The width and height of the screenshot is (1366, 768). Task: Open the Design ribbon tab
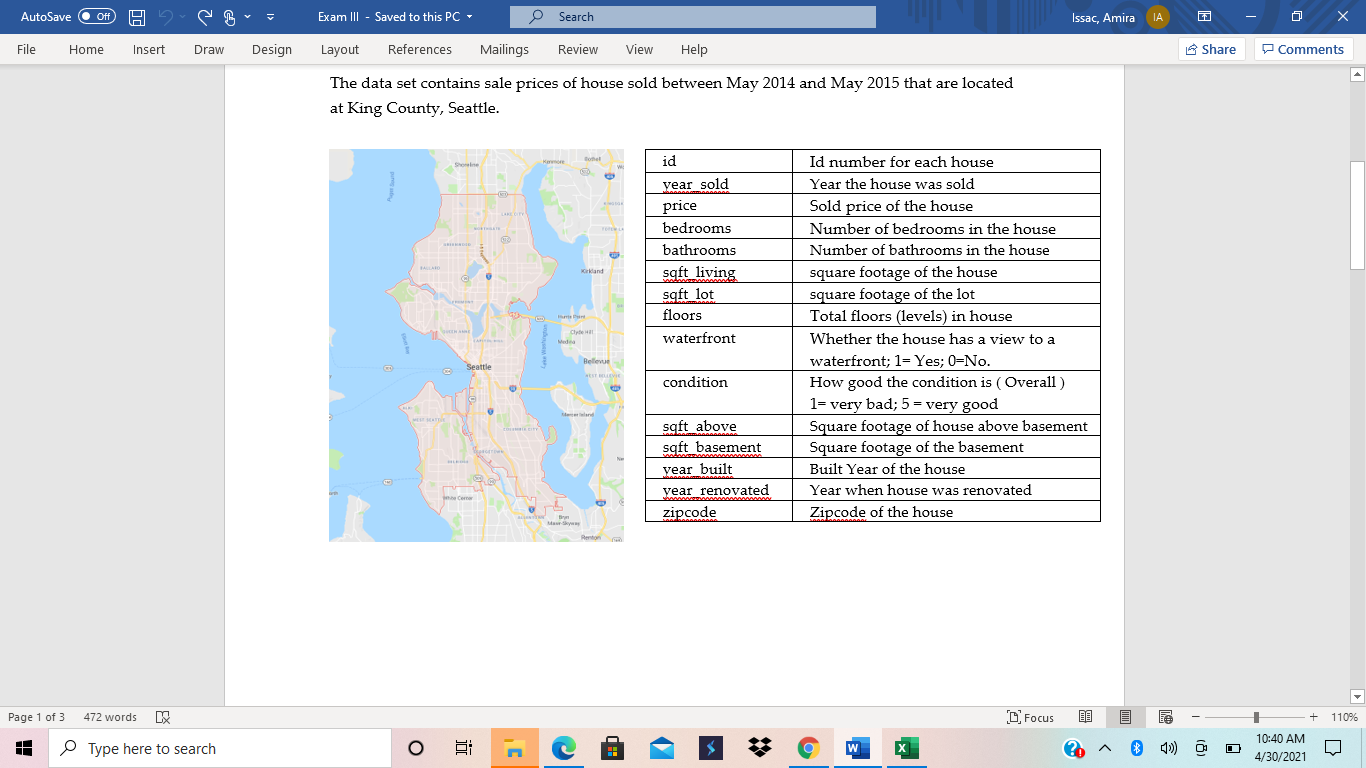[272, 49]
